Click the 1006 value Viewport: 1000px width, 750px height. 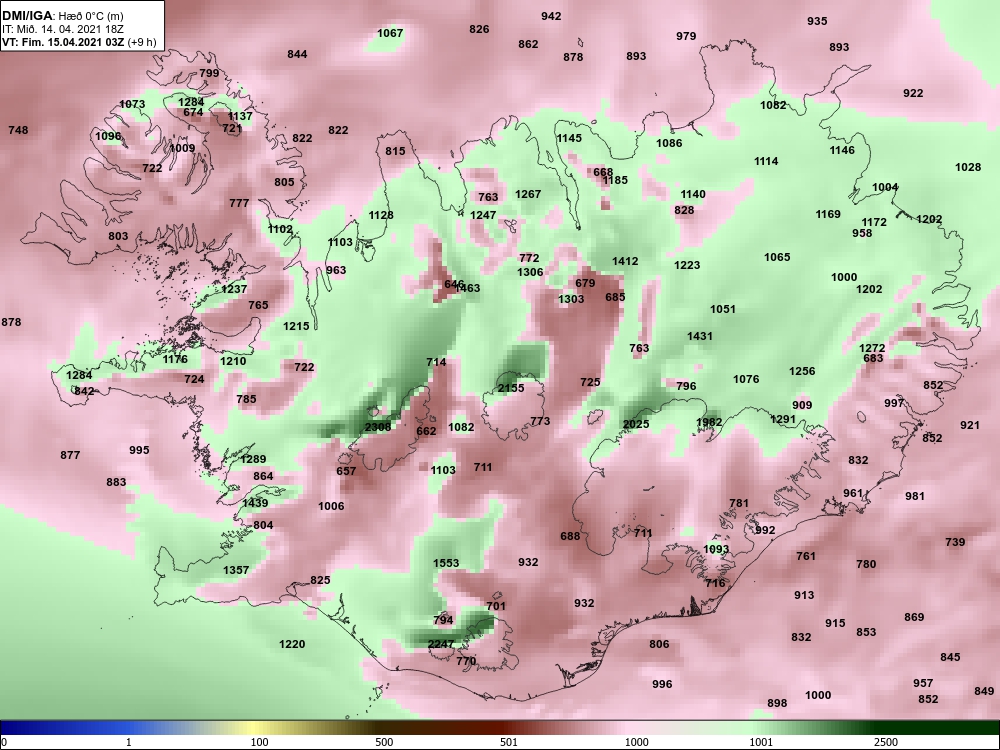[331, 506]
